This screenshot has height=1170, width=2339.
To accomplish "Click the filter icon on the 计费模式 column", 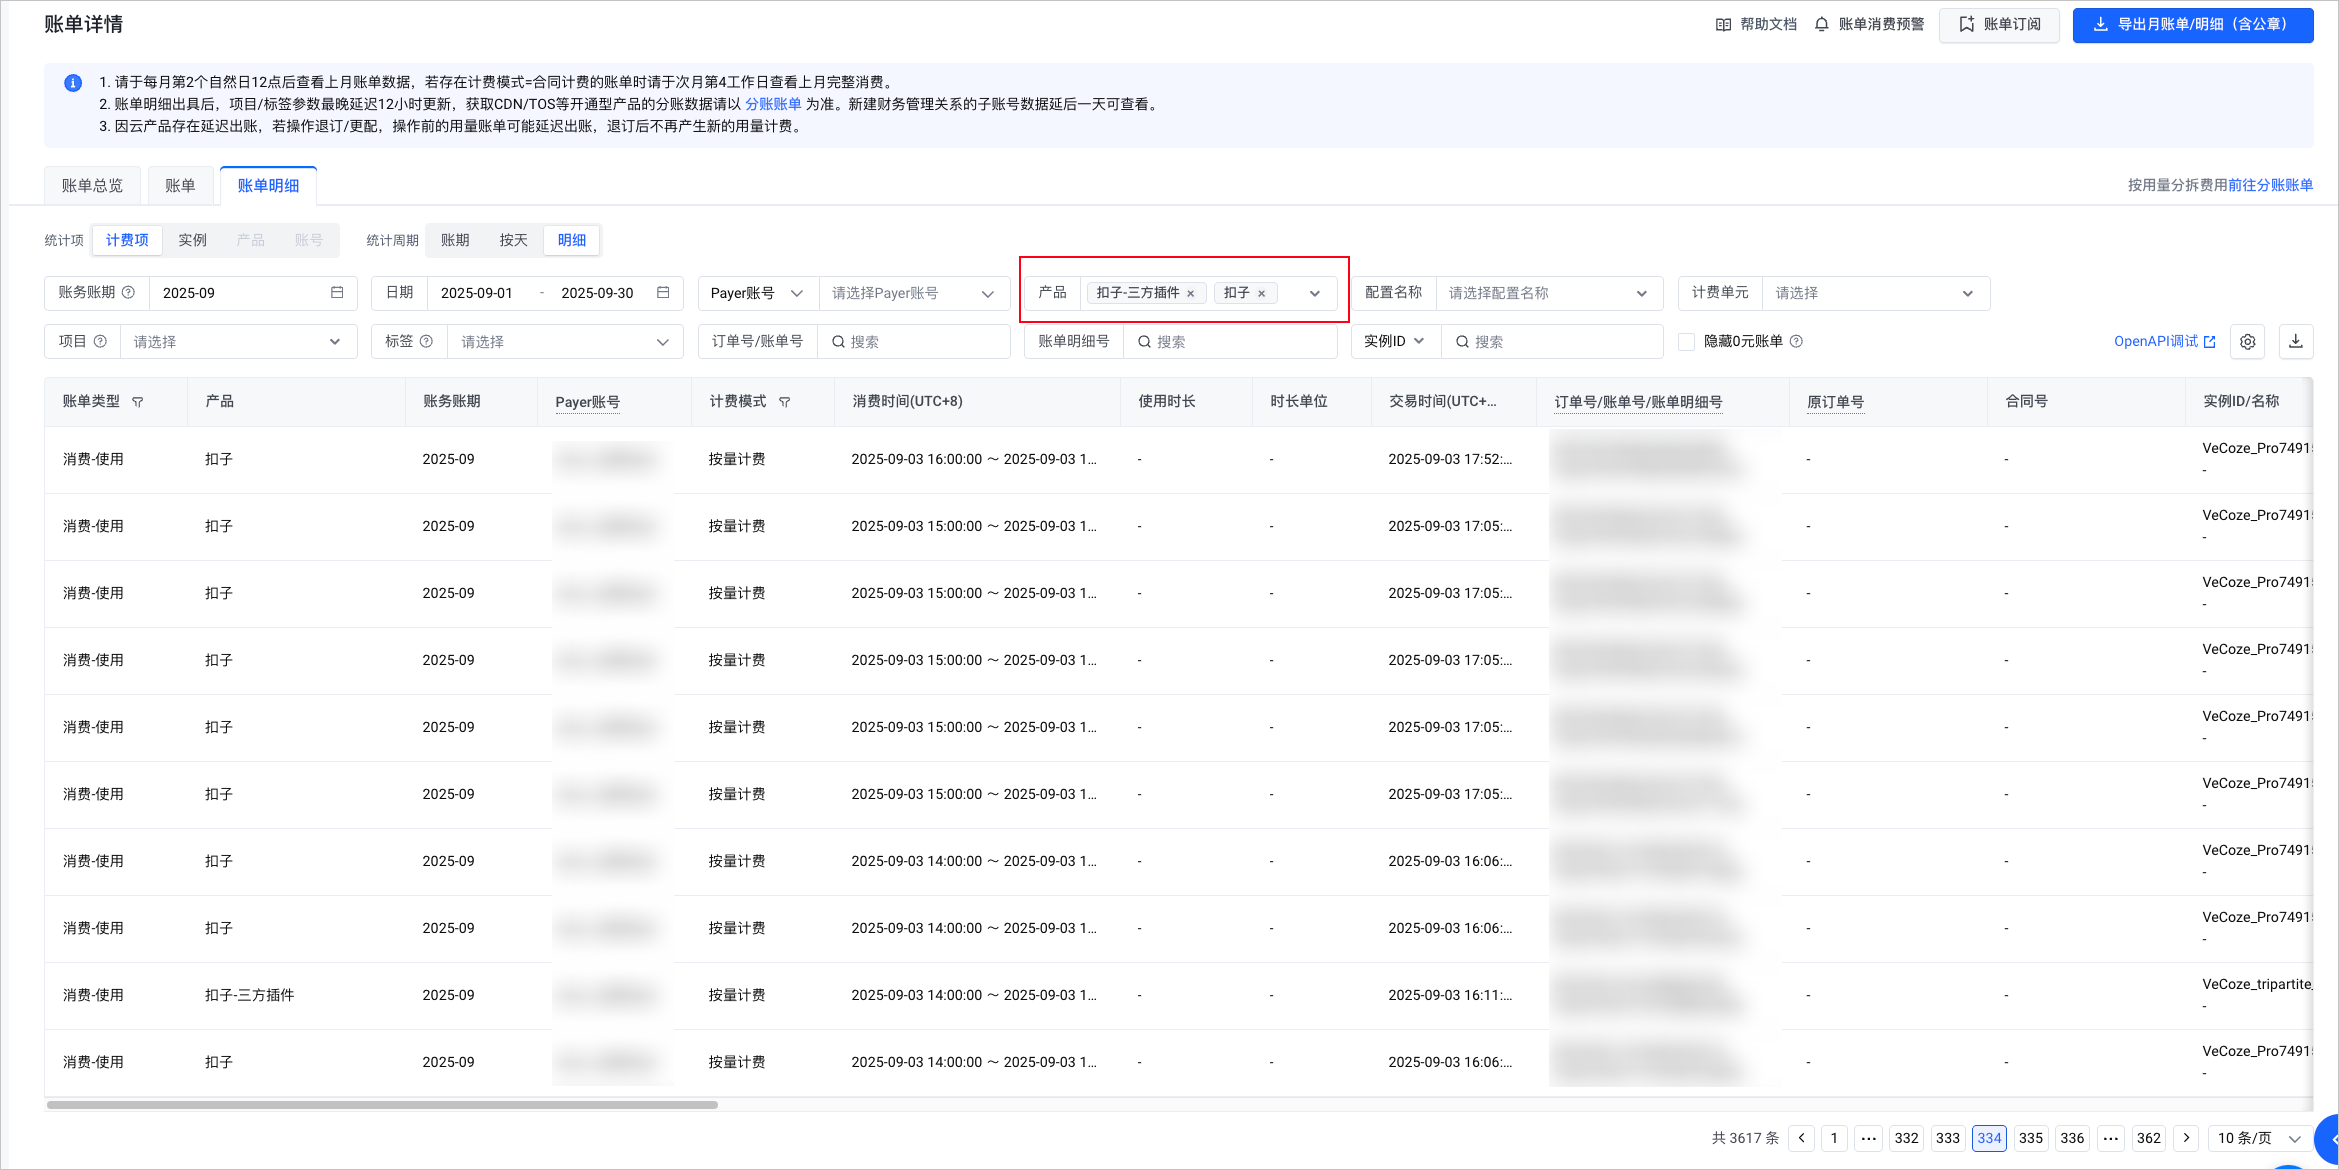I will pyautogui.click(x=785, y=402).
